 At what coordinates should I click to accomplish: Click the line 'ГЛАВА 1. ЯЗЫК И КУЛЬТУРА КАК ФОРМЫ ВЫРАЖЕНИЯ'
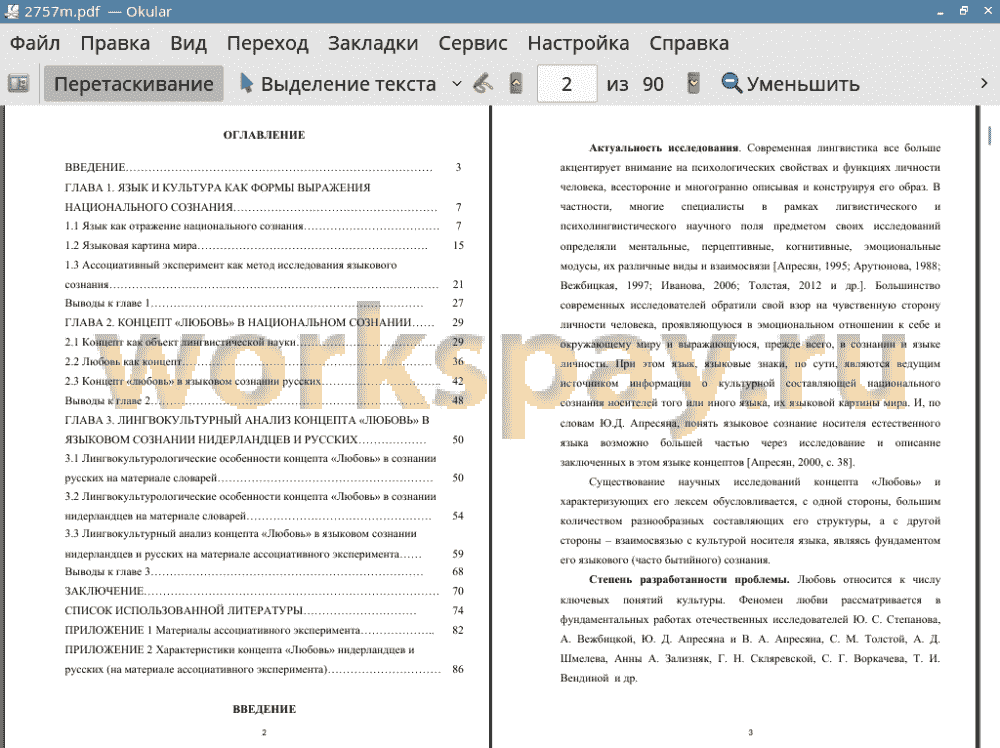pos(217,187)
